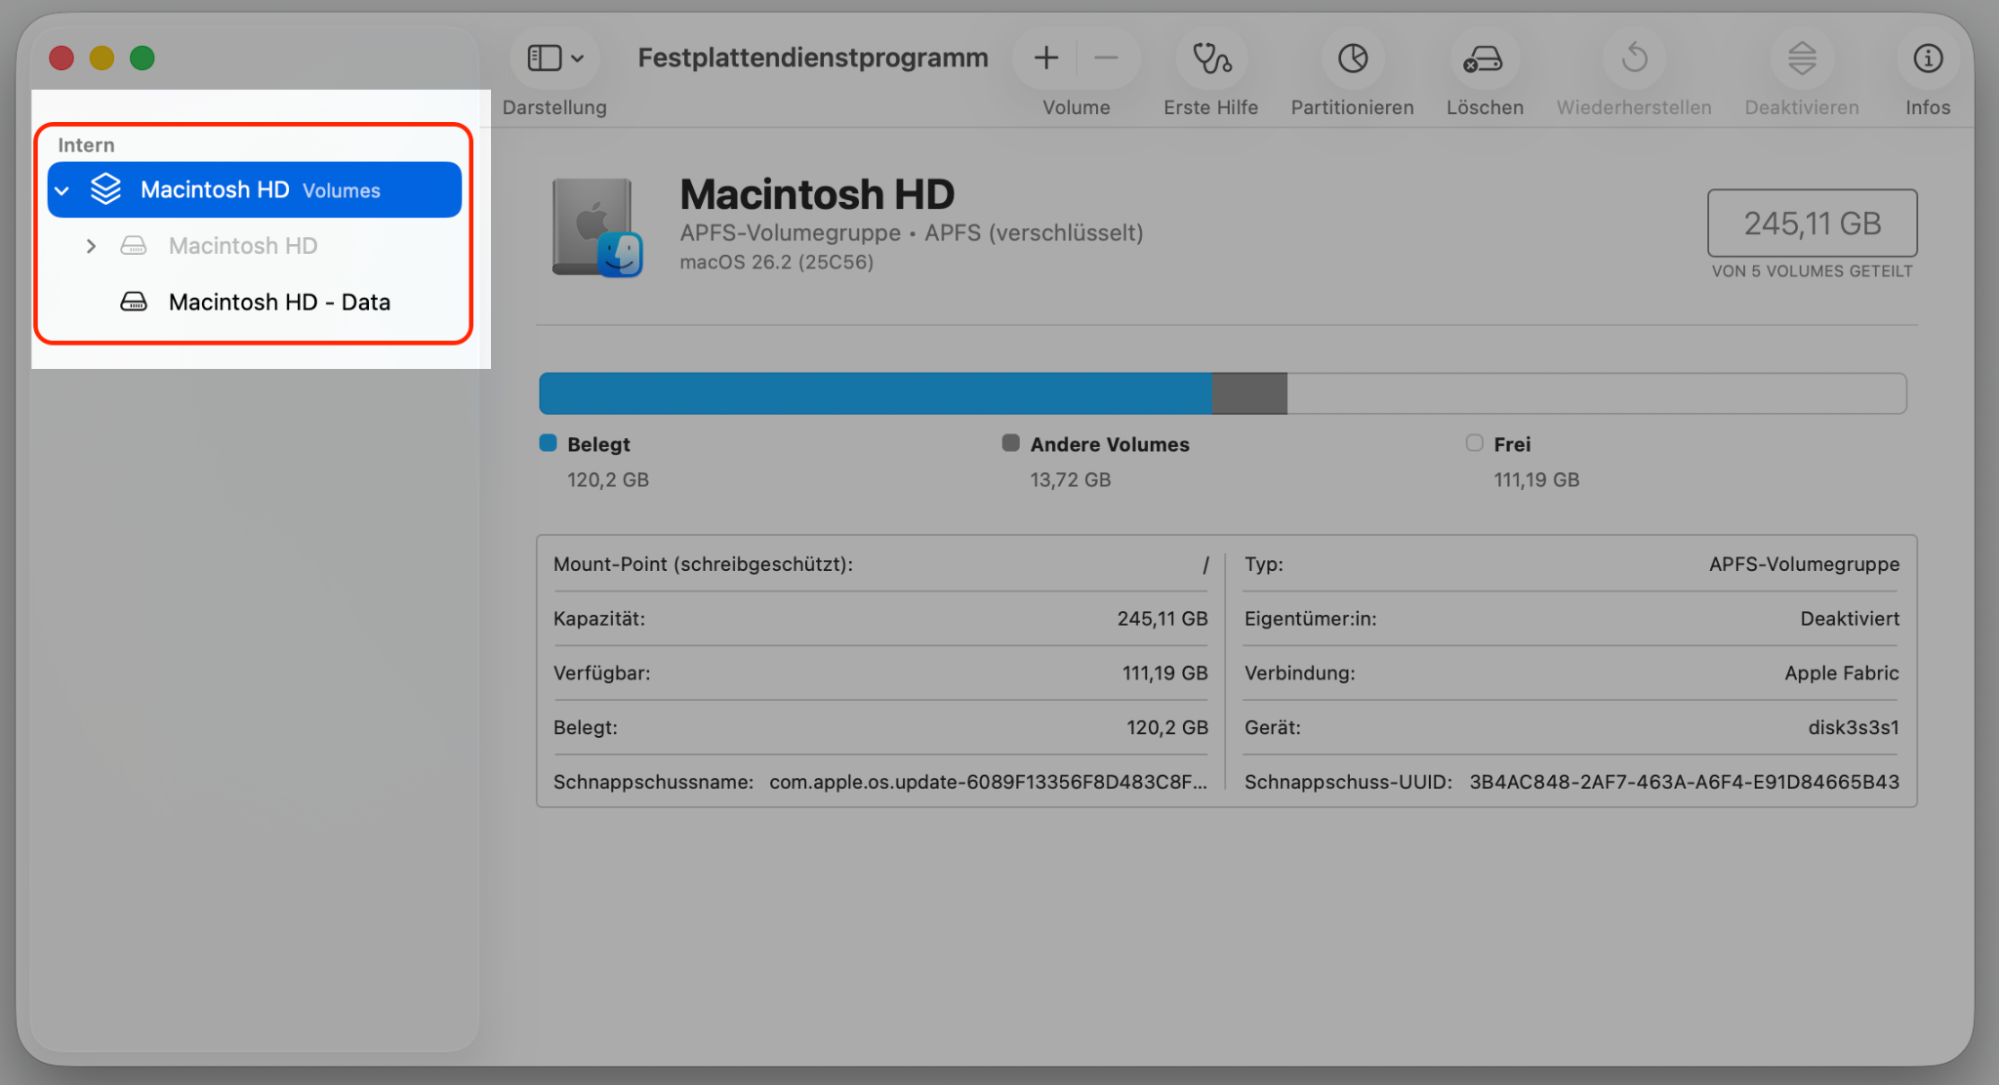Click the macOS 26.2 (25C56) version text

pyautogui.click(x=777, y=262)
